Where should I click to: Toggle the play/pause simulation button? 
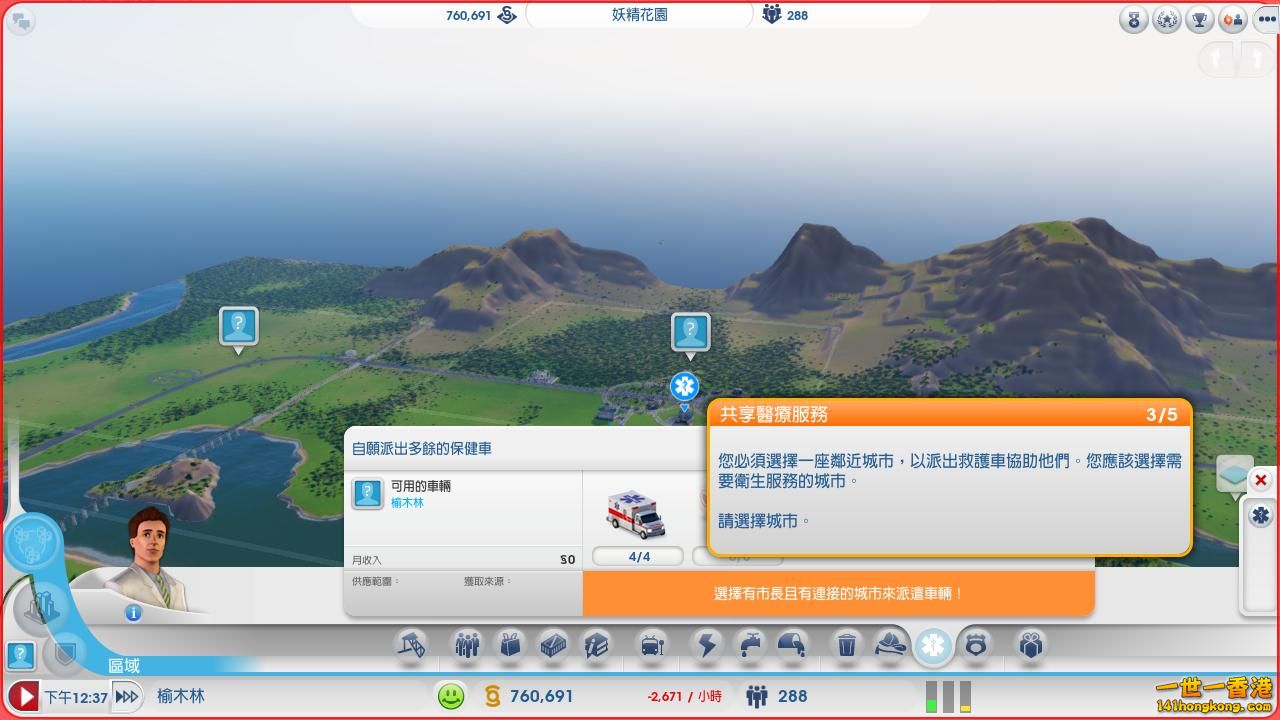pos(24,696)
